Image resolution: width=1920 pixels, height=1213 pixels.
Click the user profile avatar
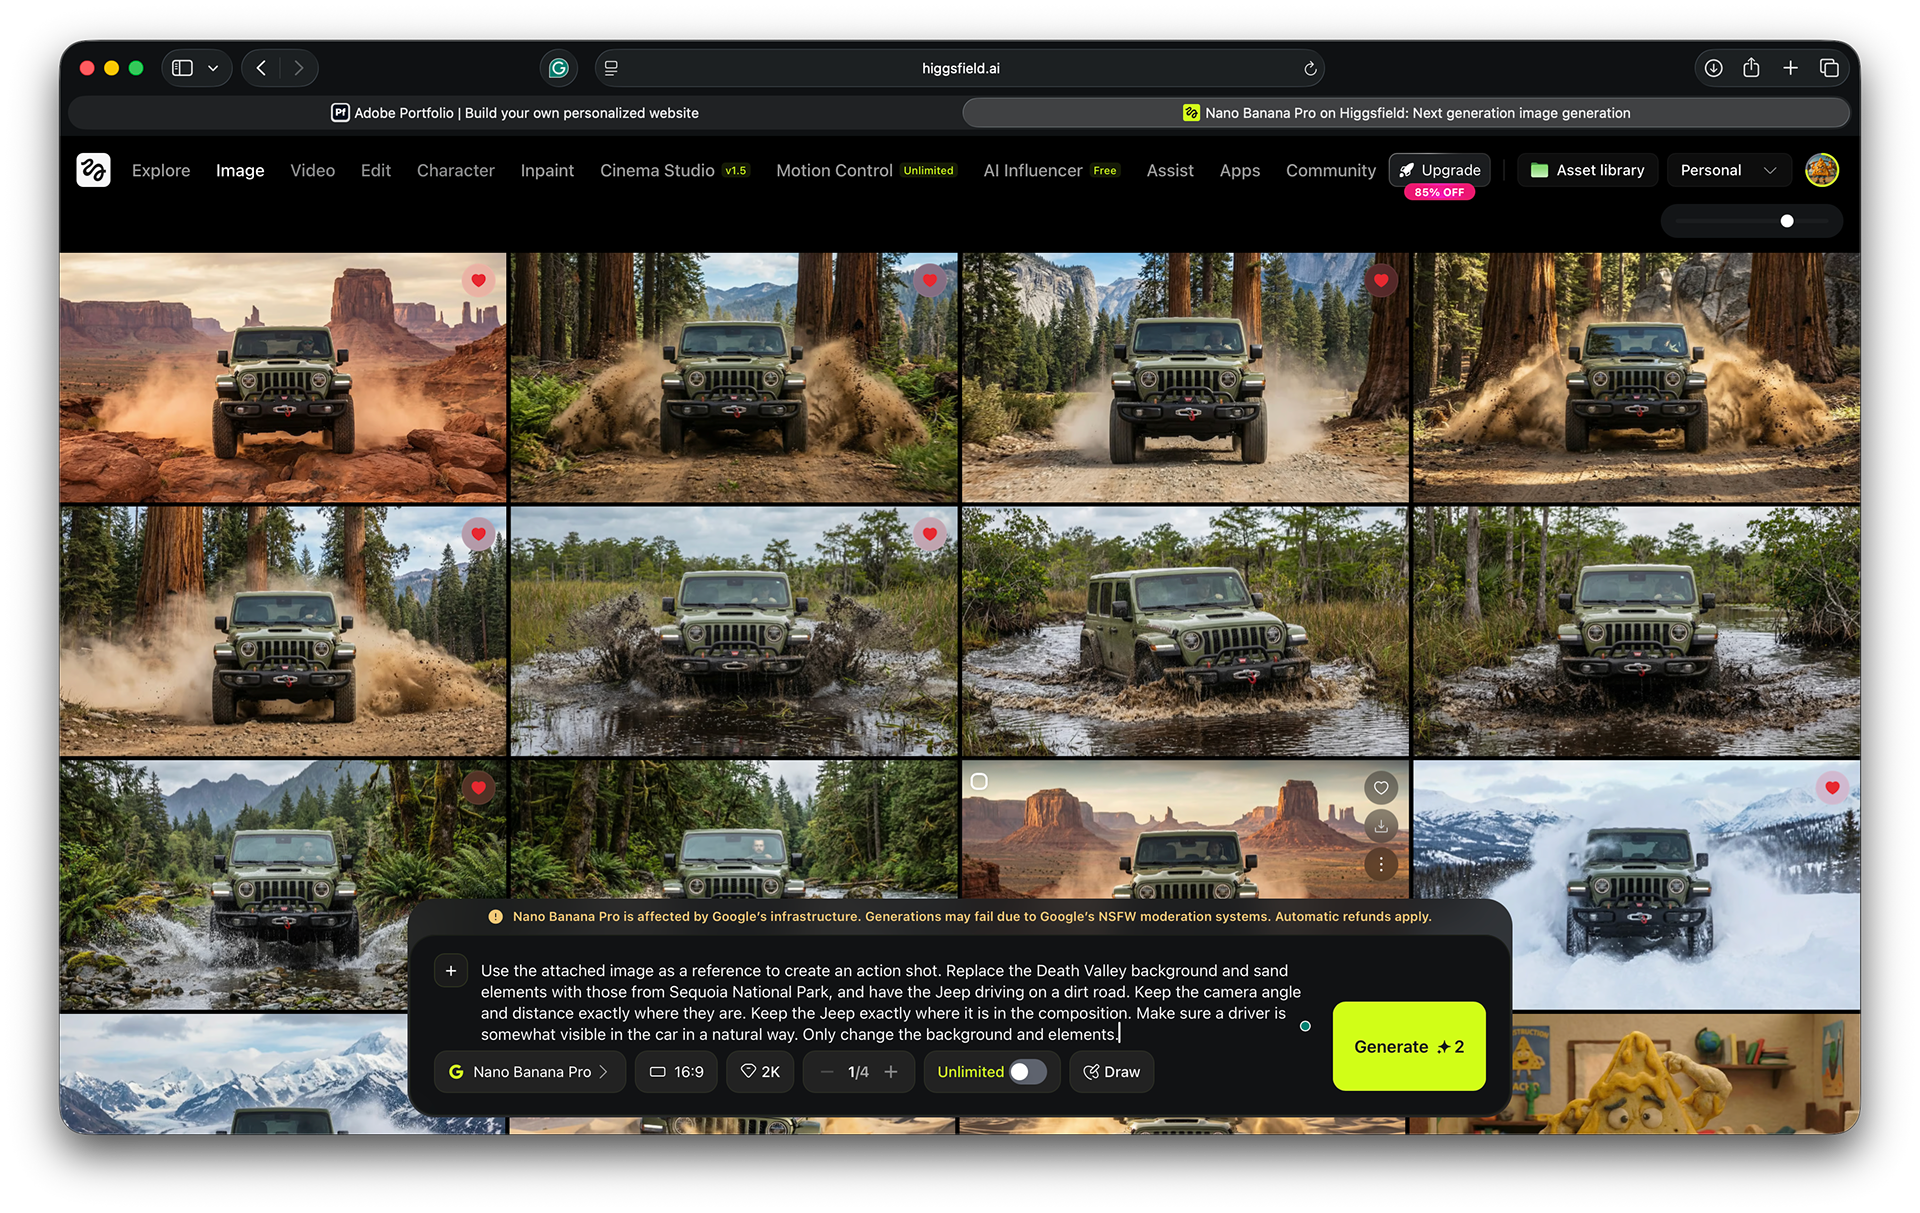tap(1821, 170)
